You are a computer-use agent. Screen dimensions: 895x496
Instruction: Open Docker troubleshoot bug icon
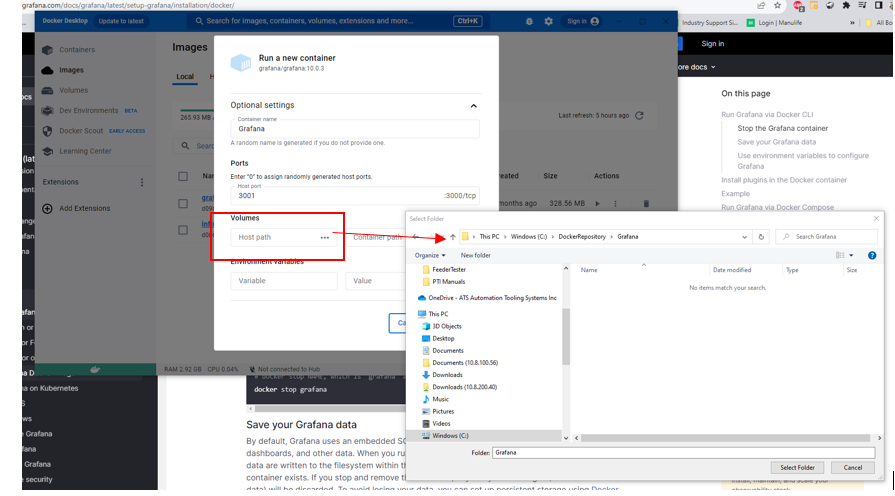[529, 21]
